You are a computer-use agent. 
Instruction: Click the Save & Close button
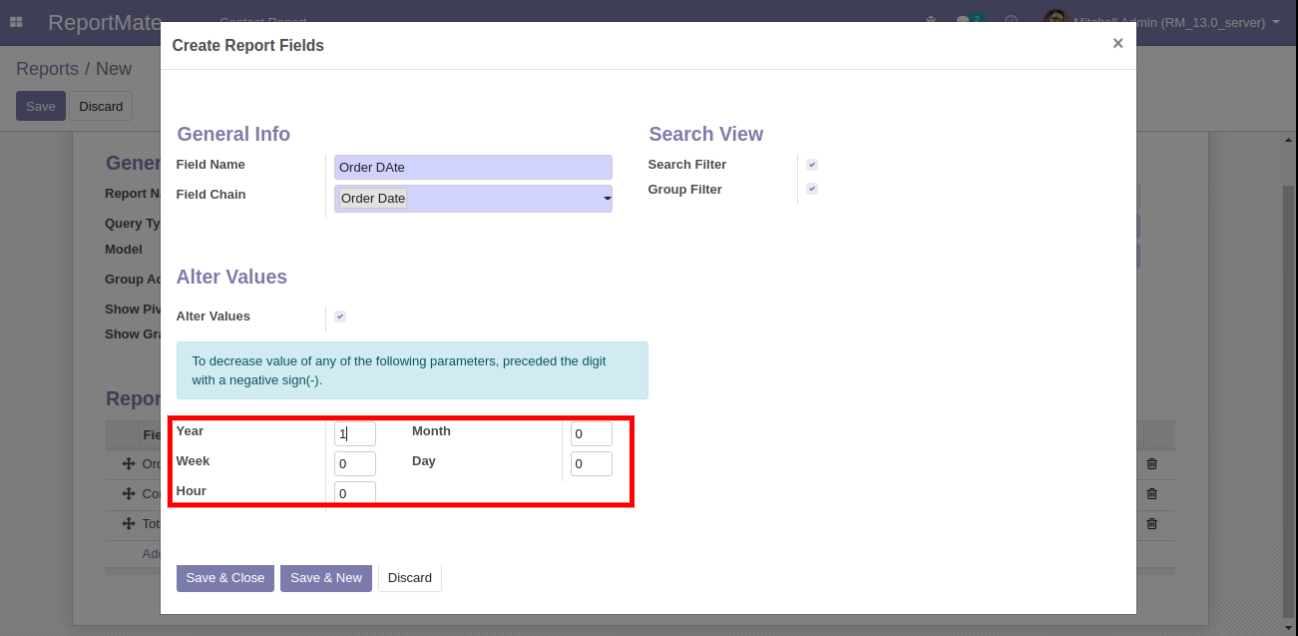(225, 578)
